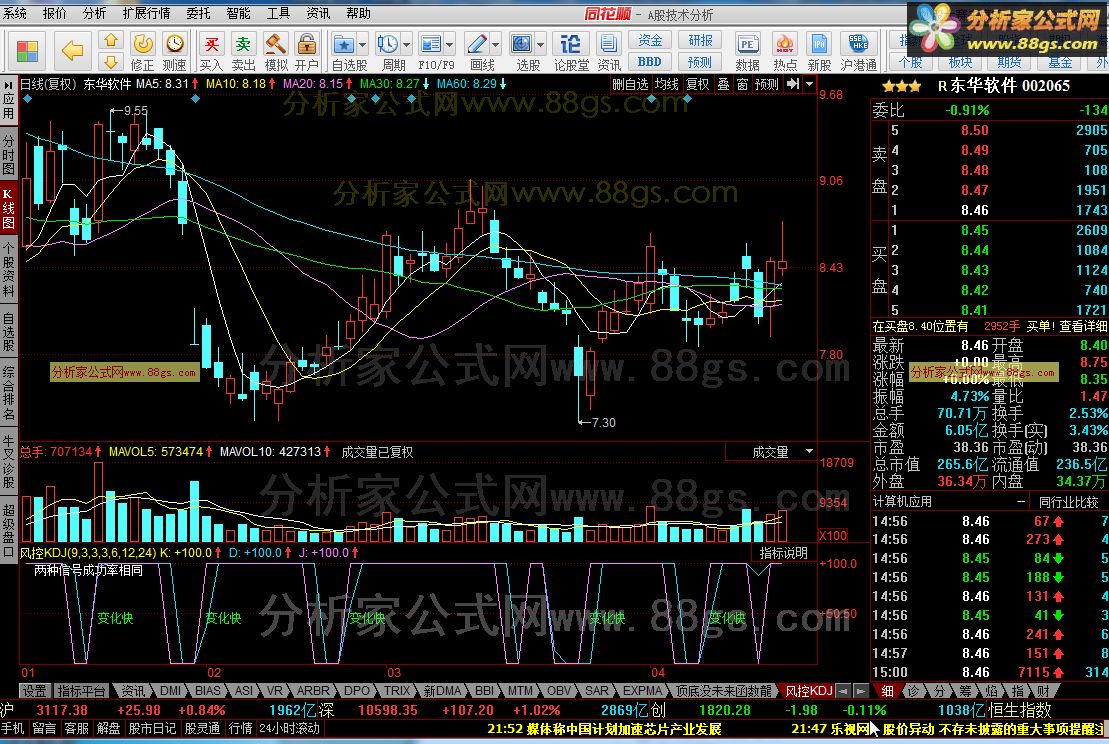Select the EXPMA indicator tab
This screenshot has height=744, width=1109.
642,691
